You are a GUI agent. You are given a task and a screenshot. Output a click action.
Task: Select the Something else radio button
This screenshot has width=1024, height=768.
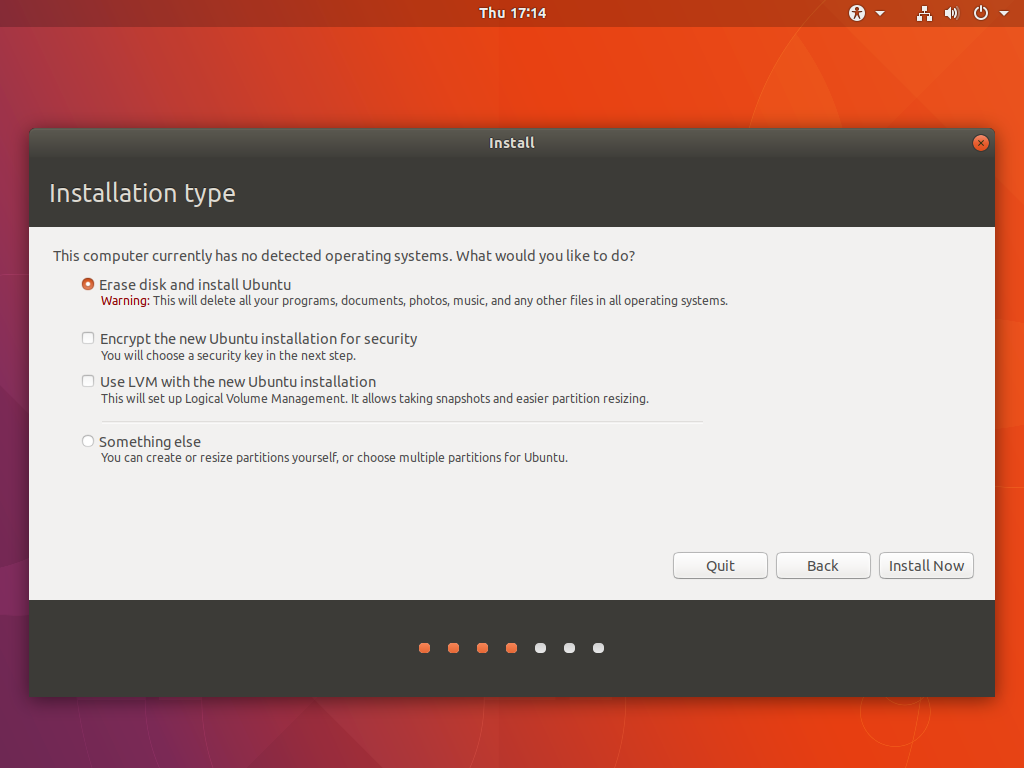click(88, 441)
